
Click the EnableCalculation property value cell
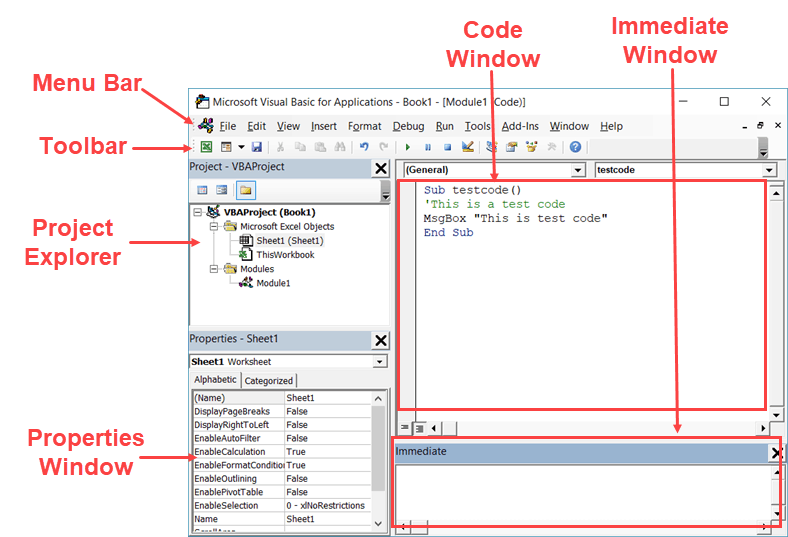pyautogui.click(x=326, y=452)
